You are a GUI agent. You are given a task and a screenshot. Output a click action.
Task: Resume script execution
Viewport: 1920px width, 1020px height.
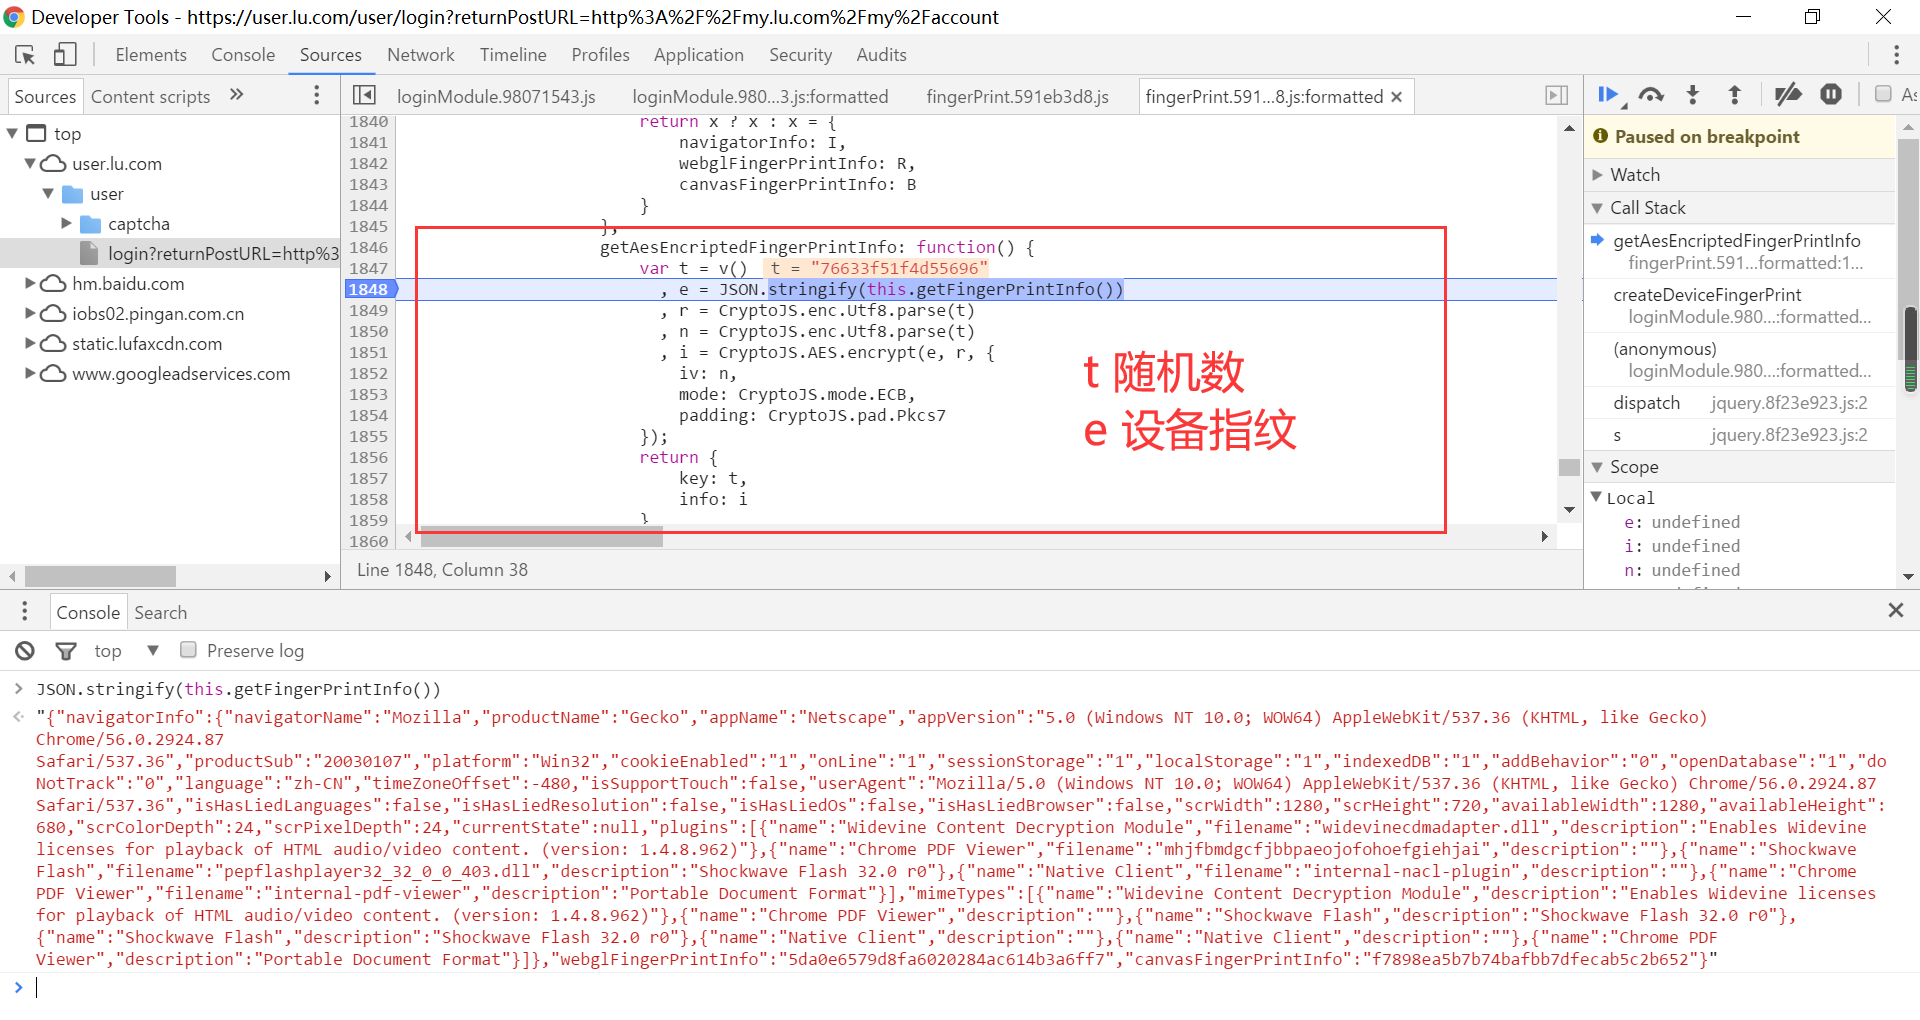(1609, 95)
